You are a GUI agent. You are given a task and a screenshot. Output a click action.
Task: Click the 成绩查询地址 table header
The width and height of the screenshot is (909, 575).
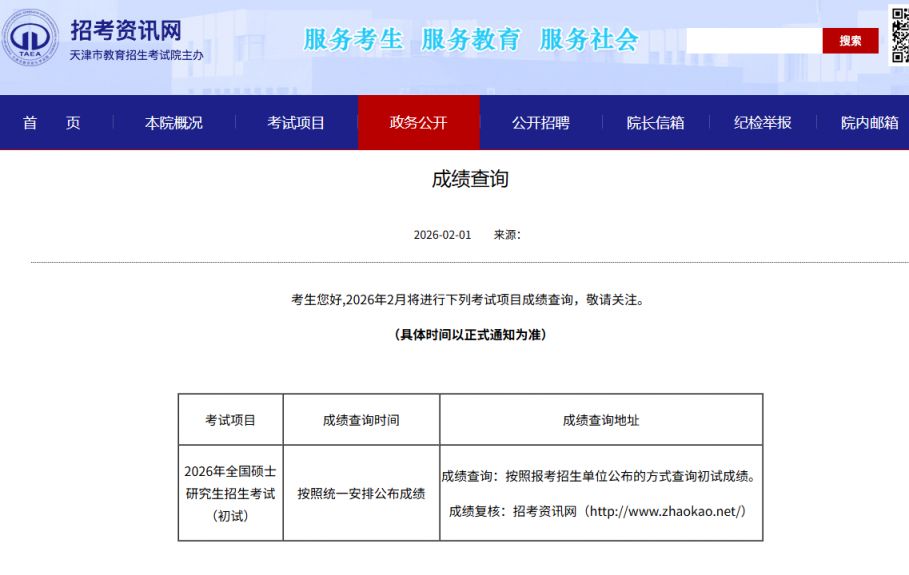(601, 420)
